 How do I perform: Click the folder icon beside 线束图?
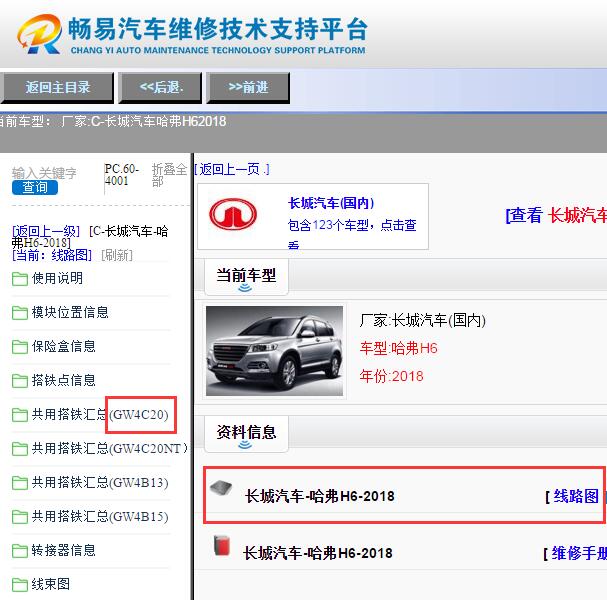point(20,585)
